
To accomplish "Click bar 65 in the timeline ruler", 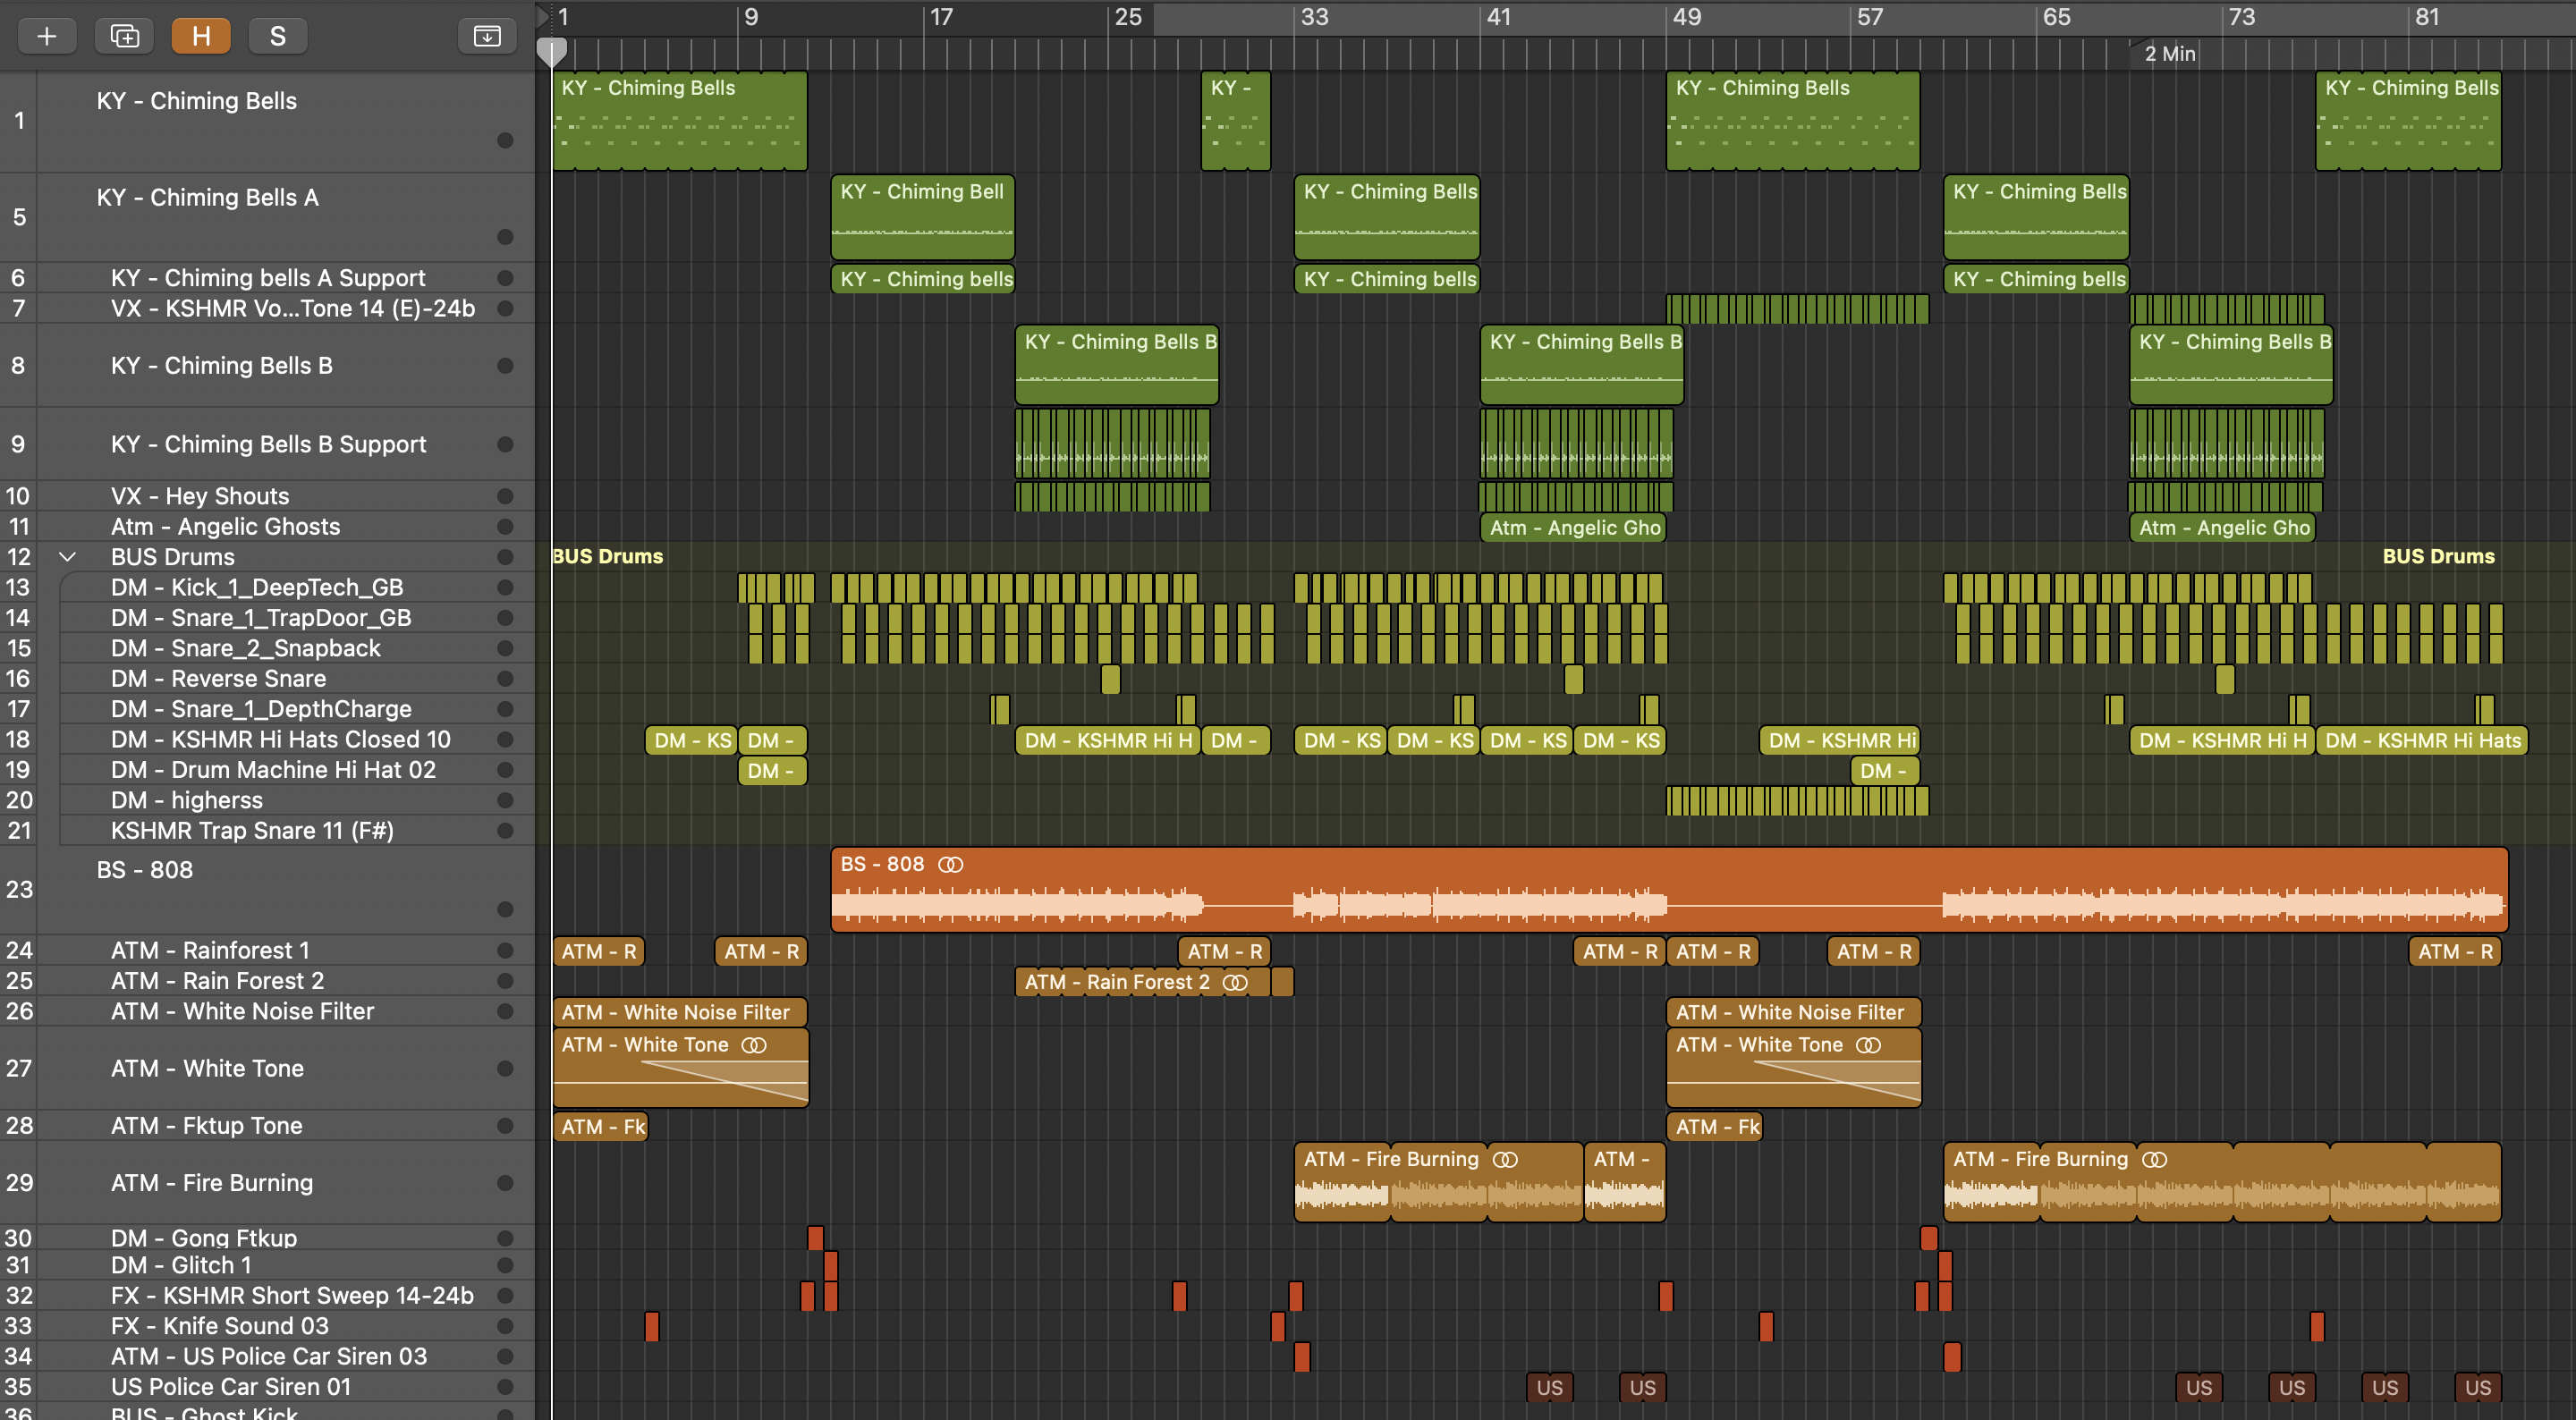I will pyautogui.click(x=2057, y=17).
